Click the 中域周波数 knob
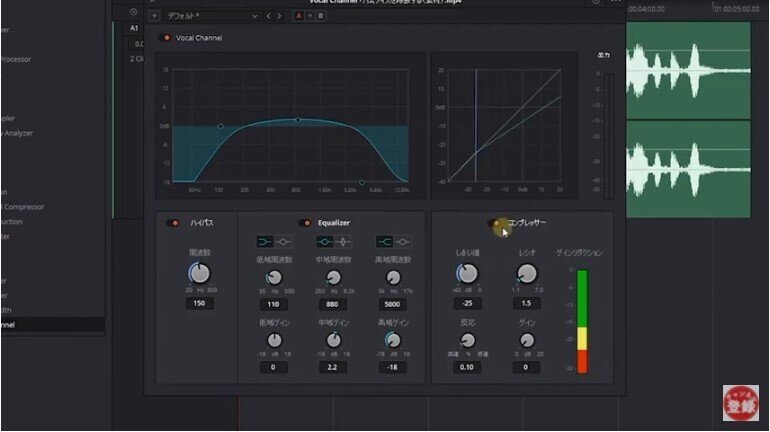 click(333, 277)
